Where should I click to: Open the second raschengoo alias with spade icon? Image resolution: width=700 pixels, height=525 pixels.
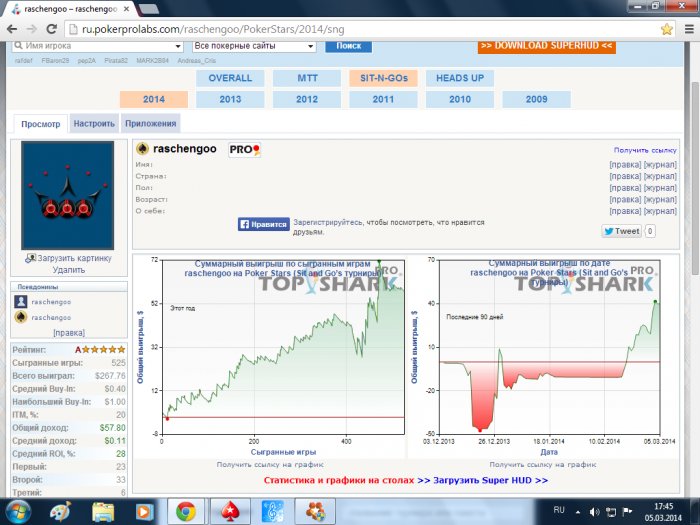(x=51, y=317)
